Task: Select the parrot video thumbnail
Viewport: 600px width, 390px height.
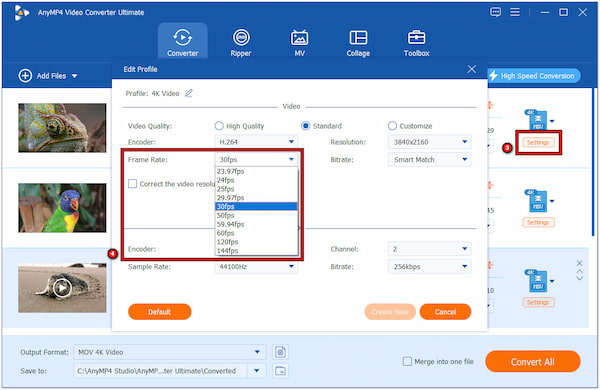Action: pyautogui.click(x=62, y=208)
